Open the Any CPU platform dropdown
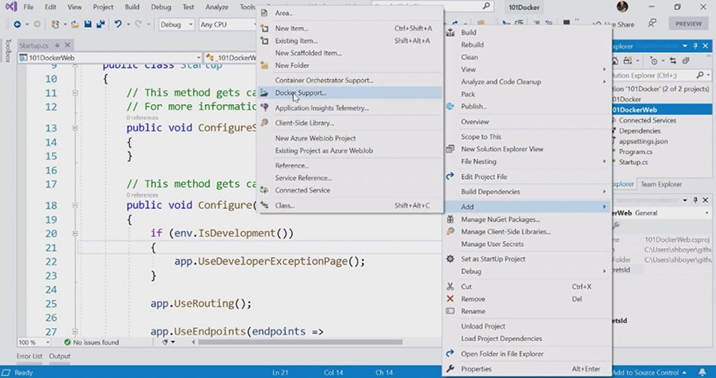This screenshot has width=716, height=378. [226, 25]
